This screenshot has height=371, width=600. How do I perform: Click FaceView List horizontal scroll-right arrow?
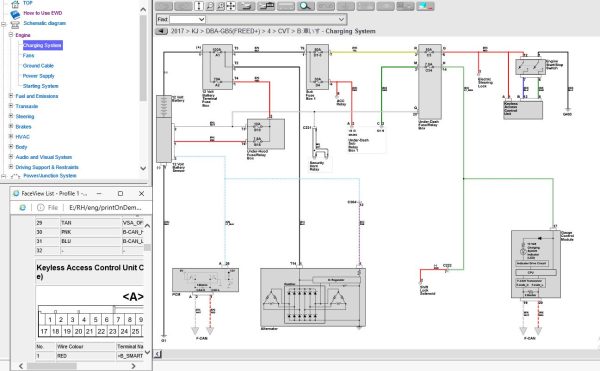pyautogui.click(x=133, y=366)
